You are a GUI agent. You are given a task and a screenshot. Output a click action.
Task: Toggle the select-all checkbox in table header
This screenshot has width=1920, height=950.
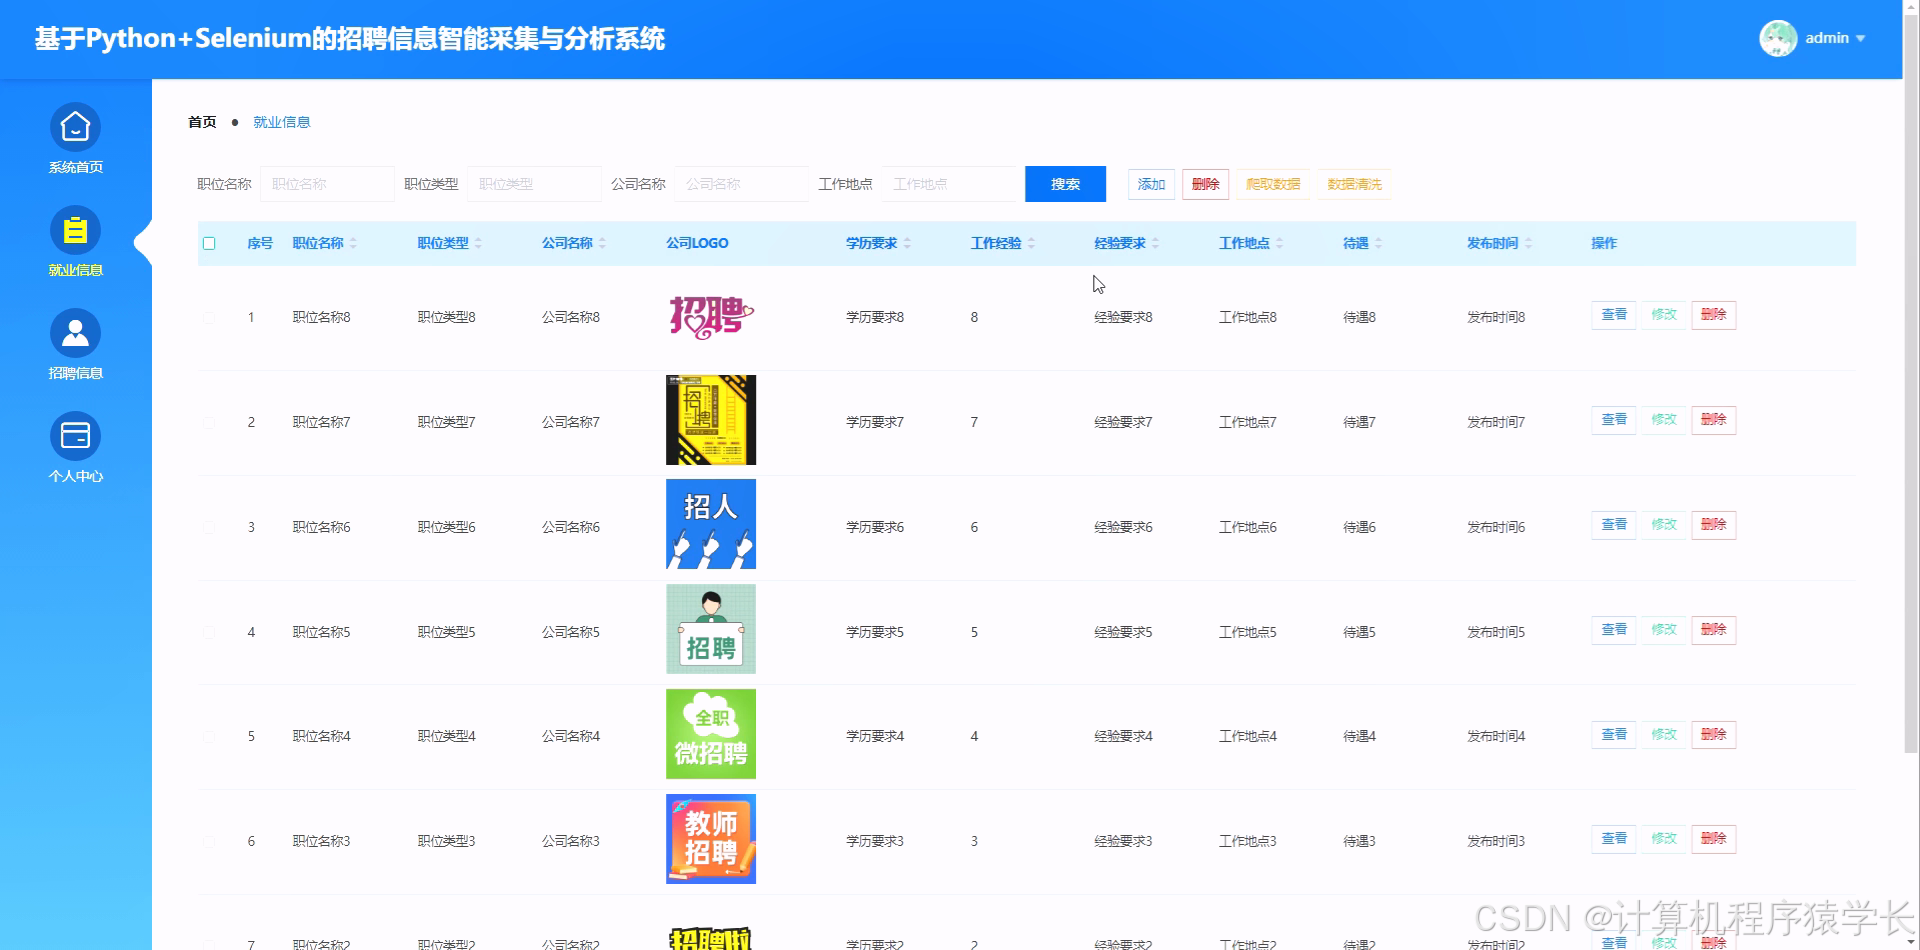[209, 242]
